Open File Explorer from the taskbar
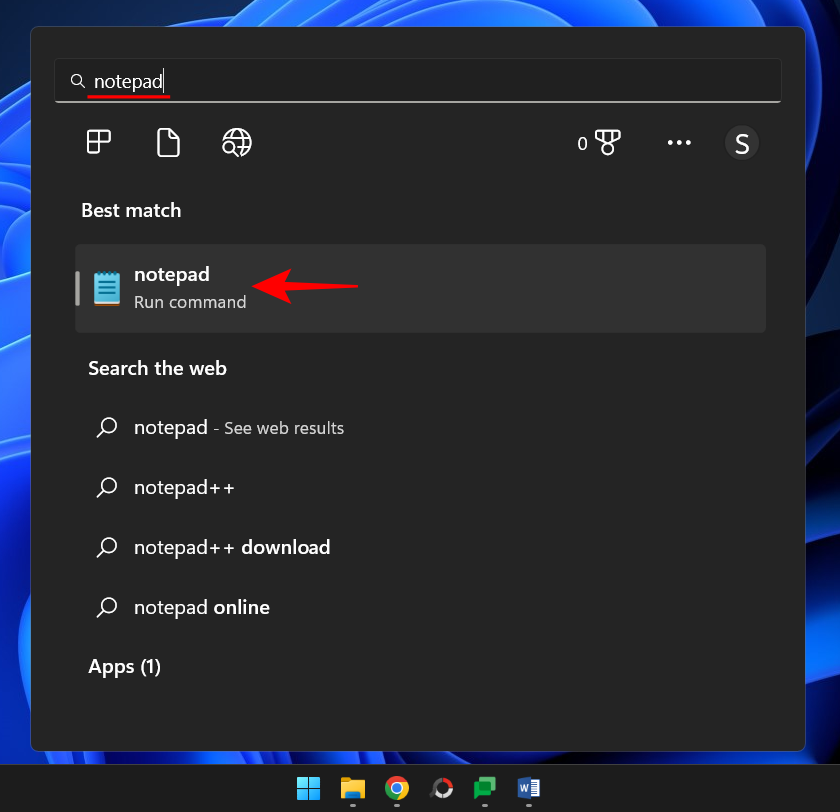This screenshot has width=840, height=812. [x=352, y=789]
